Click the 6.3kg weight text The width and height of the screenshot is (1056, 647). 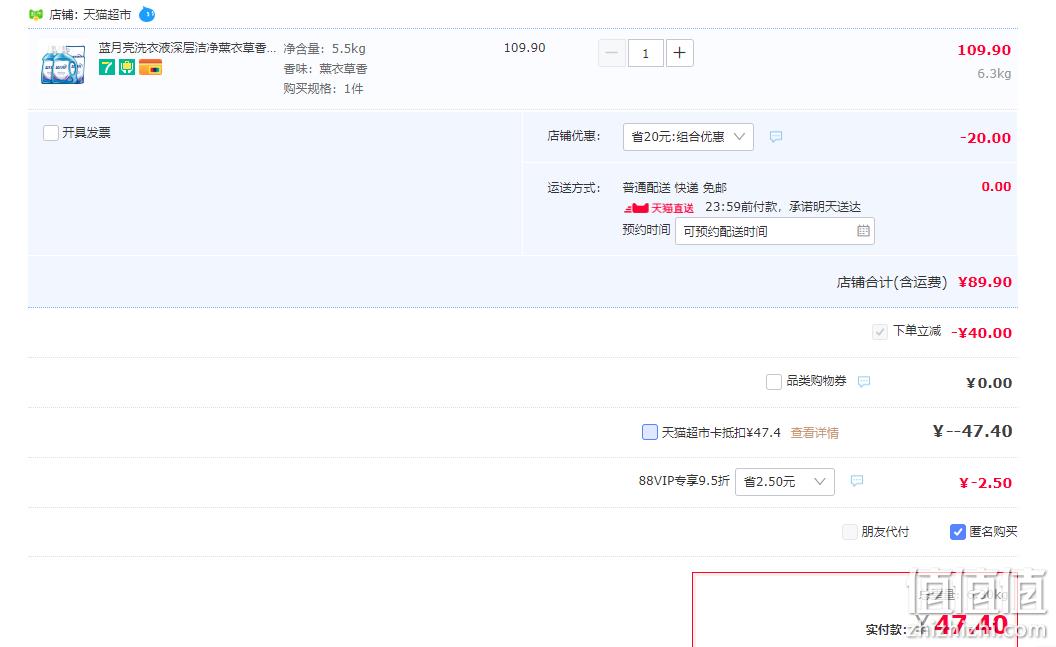tap(994, 73)
